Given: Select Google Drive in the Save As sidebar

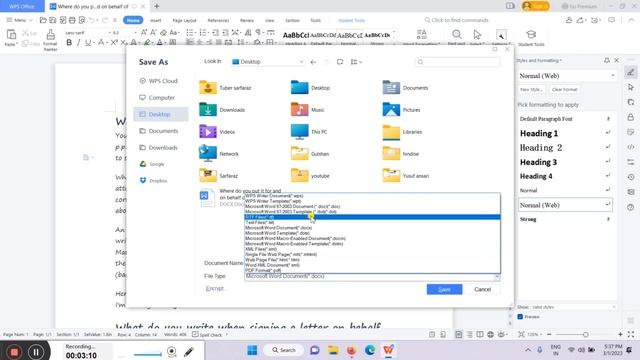Looking at the screenshot, I should [x=153, y=164].
